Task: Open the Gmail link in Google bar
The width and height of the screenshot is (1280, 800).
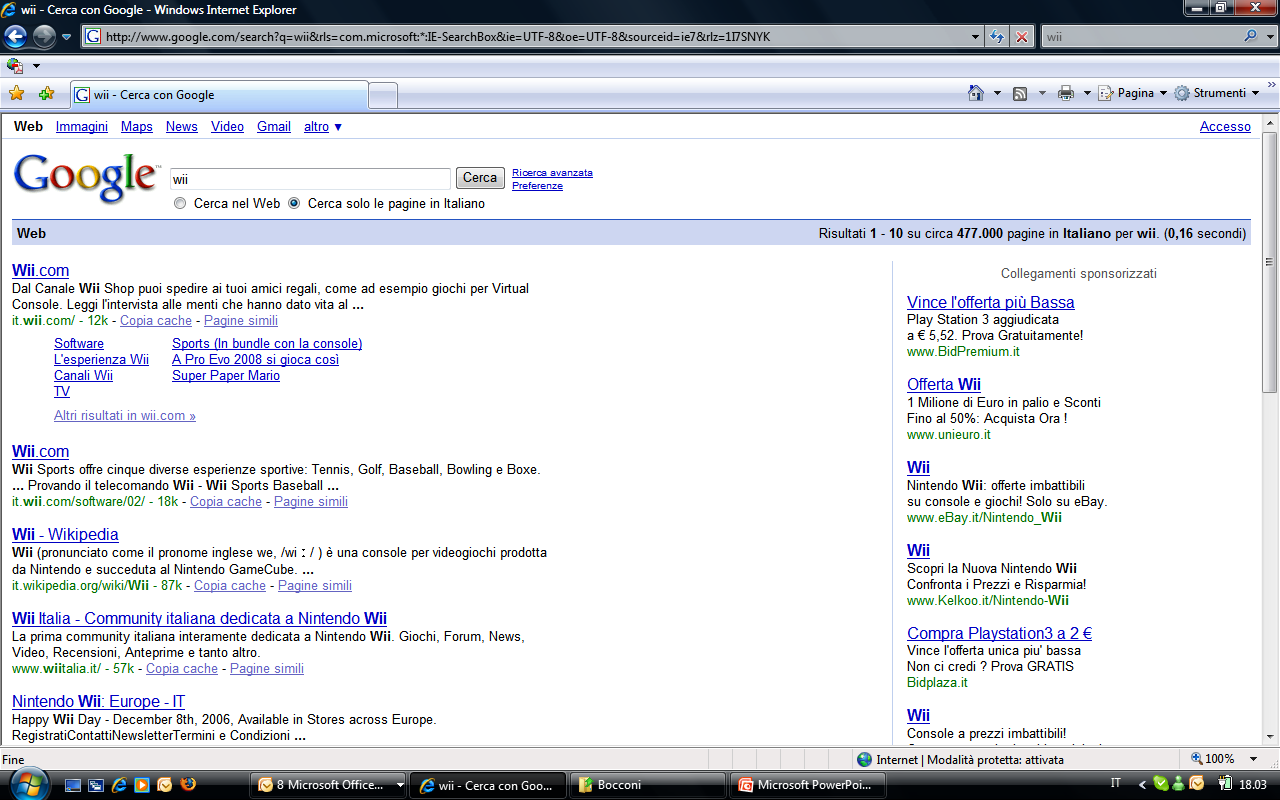Action: click(274, 127)
